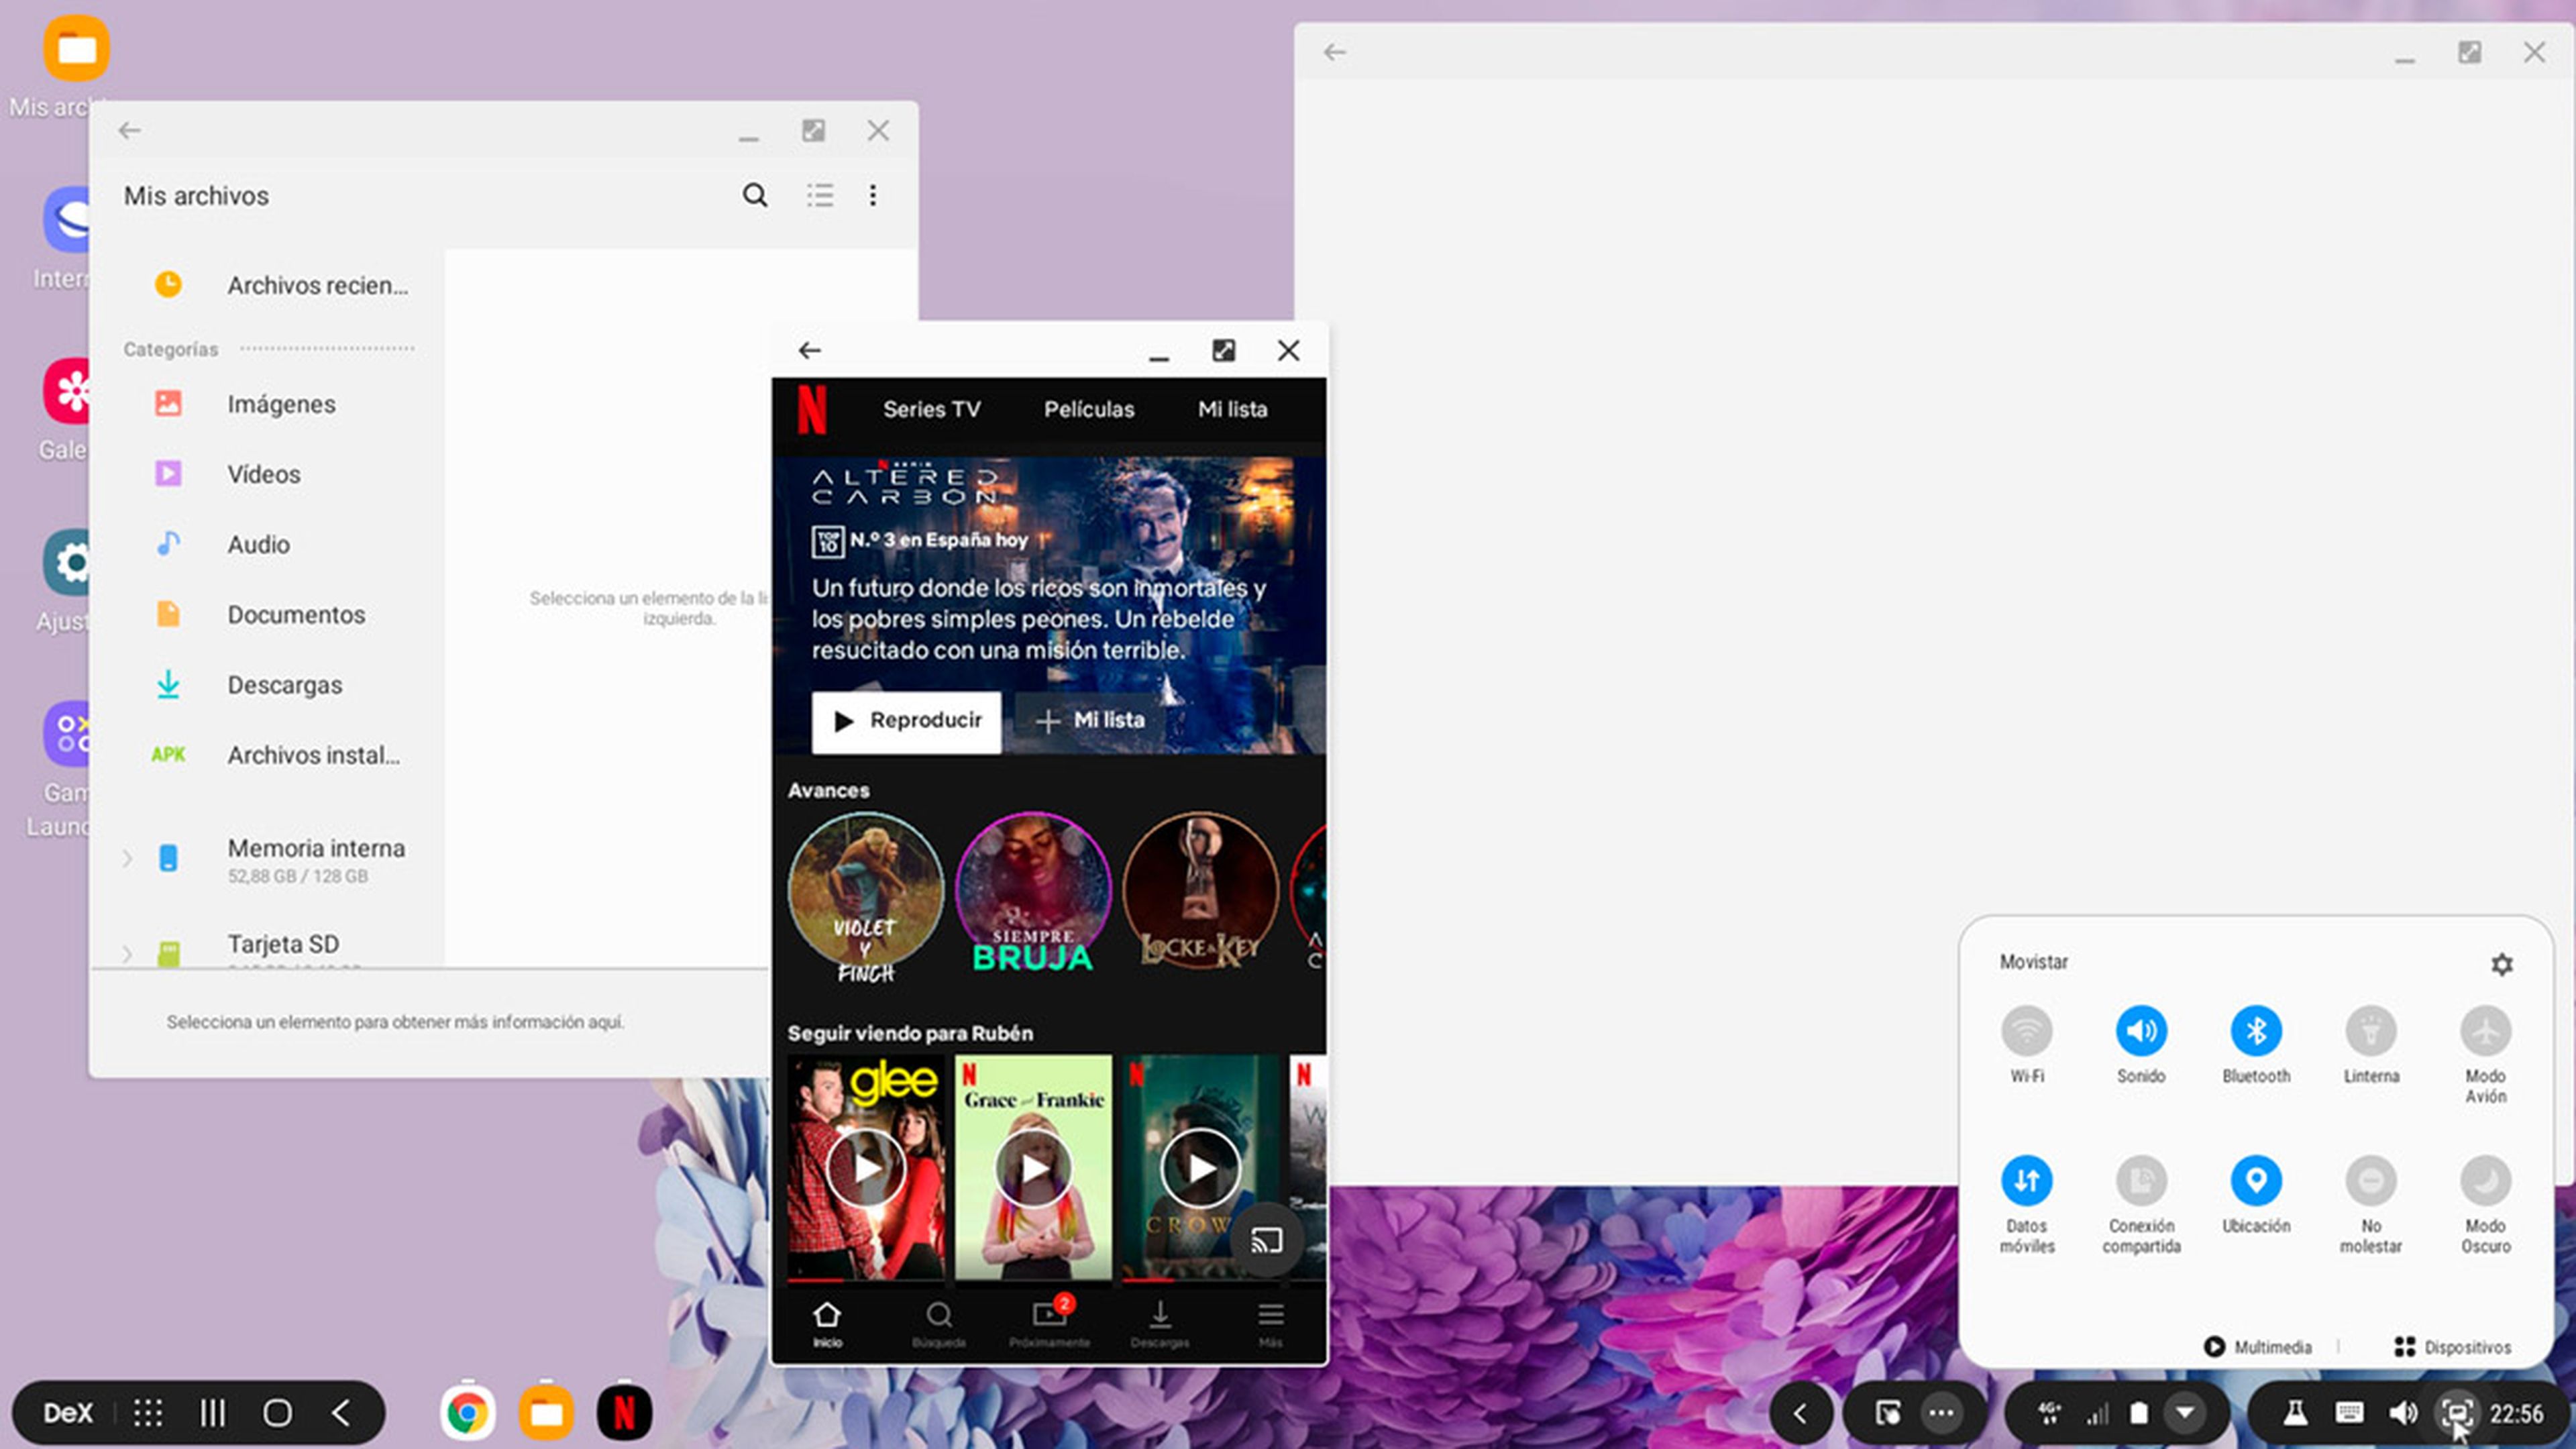Play Altered Carbon with Reproducir

(x=906, y=721)
